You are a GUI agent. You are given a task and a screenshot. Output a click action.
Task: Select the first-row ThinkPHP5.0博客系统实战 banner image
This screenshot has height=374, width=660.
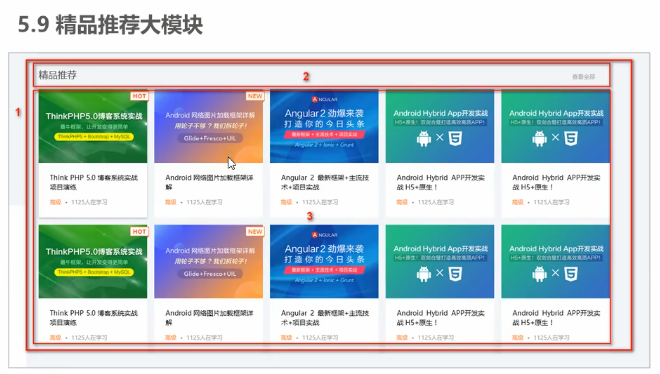[x=93, y=127]
